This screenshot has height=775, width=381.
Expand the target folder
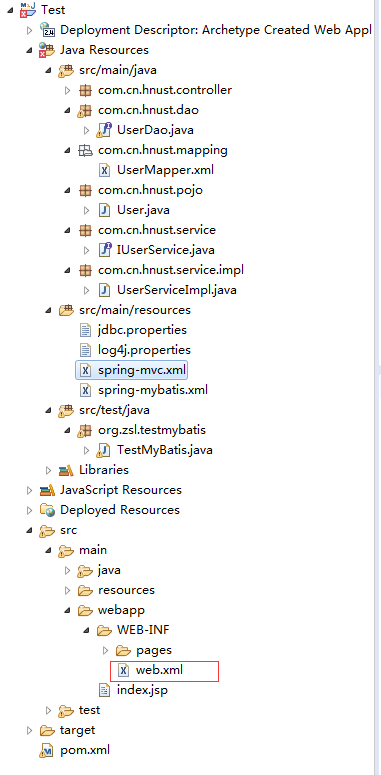click(30, 731)
